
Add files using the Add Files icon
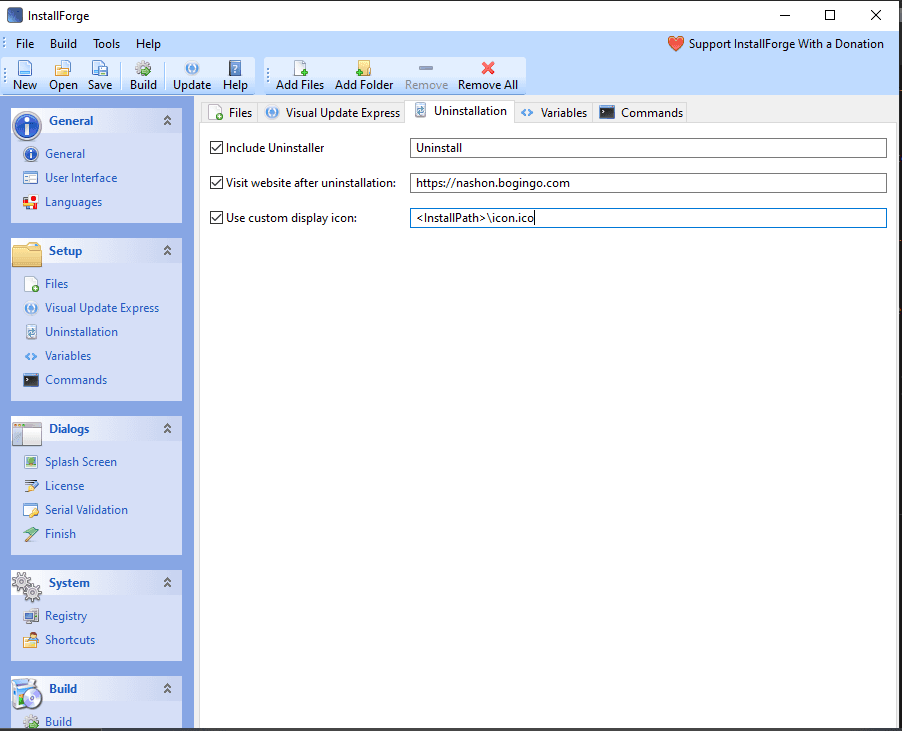299,75
